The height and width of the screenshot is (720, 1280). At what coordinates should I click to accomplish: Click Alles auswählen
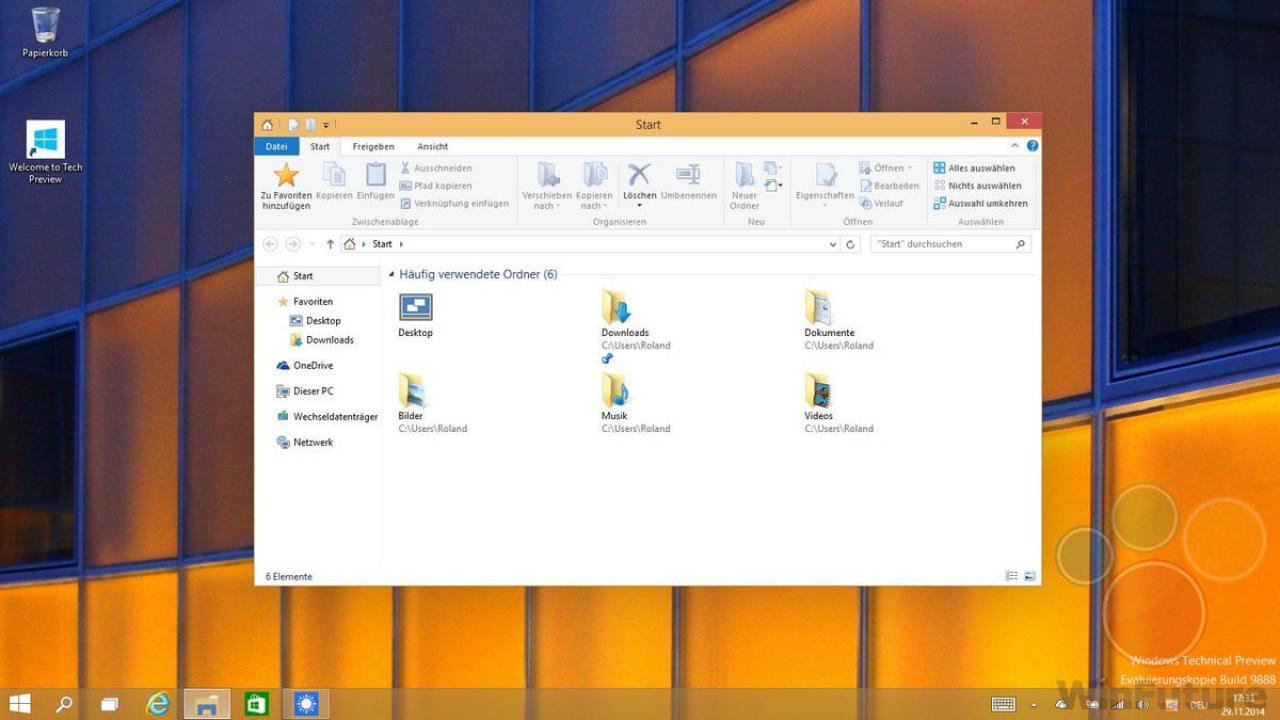(974, 168)
